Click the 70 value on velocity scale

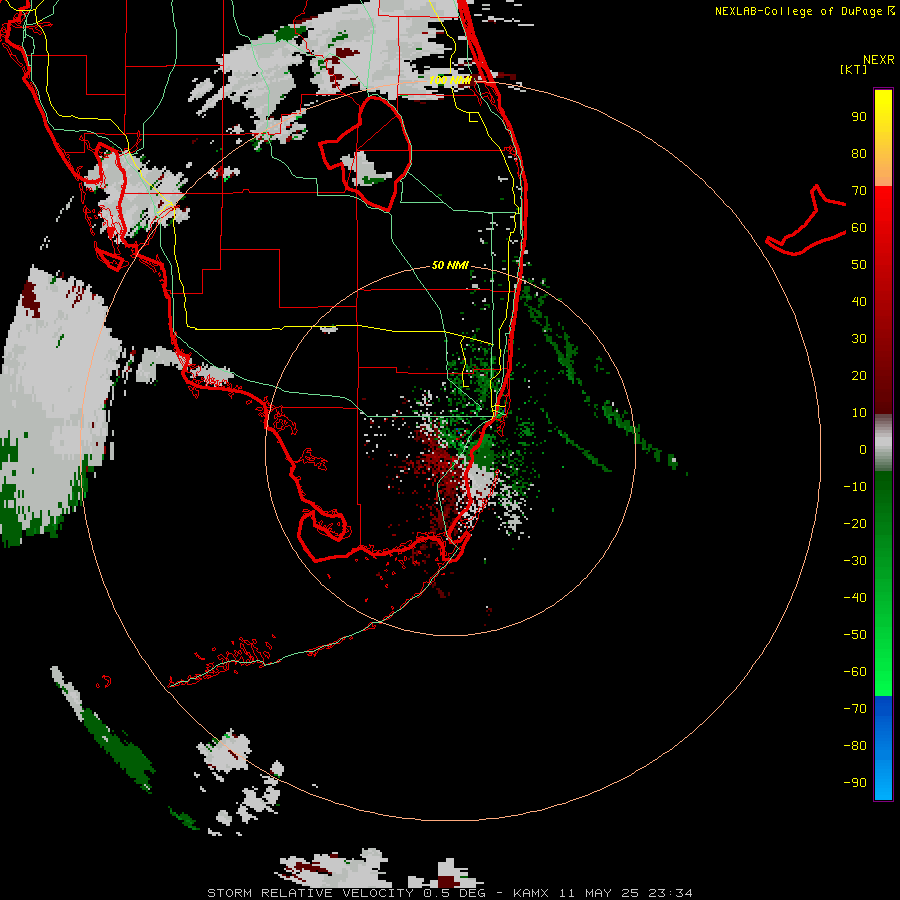point(859,191)
